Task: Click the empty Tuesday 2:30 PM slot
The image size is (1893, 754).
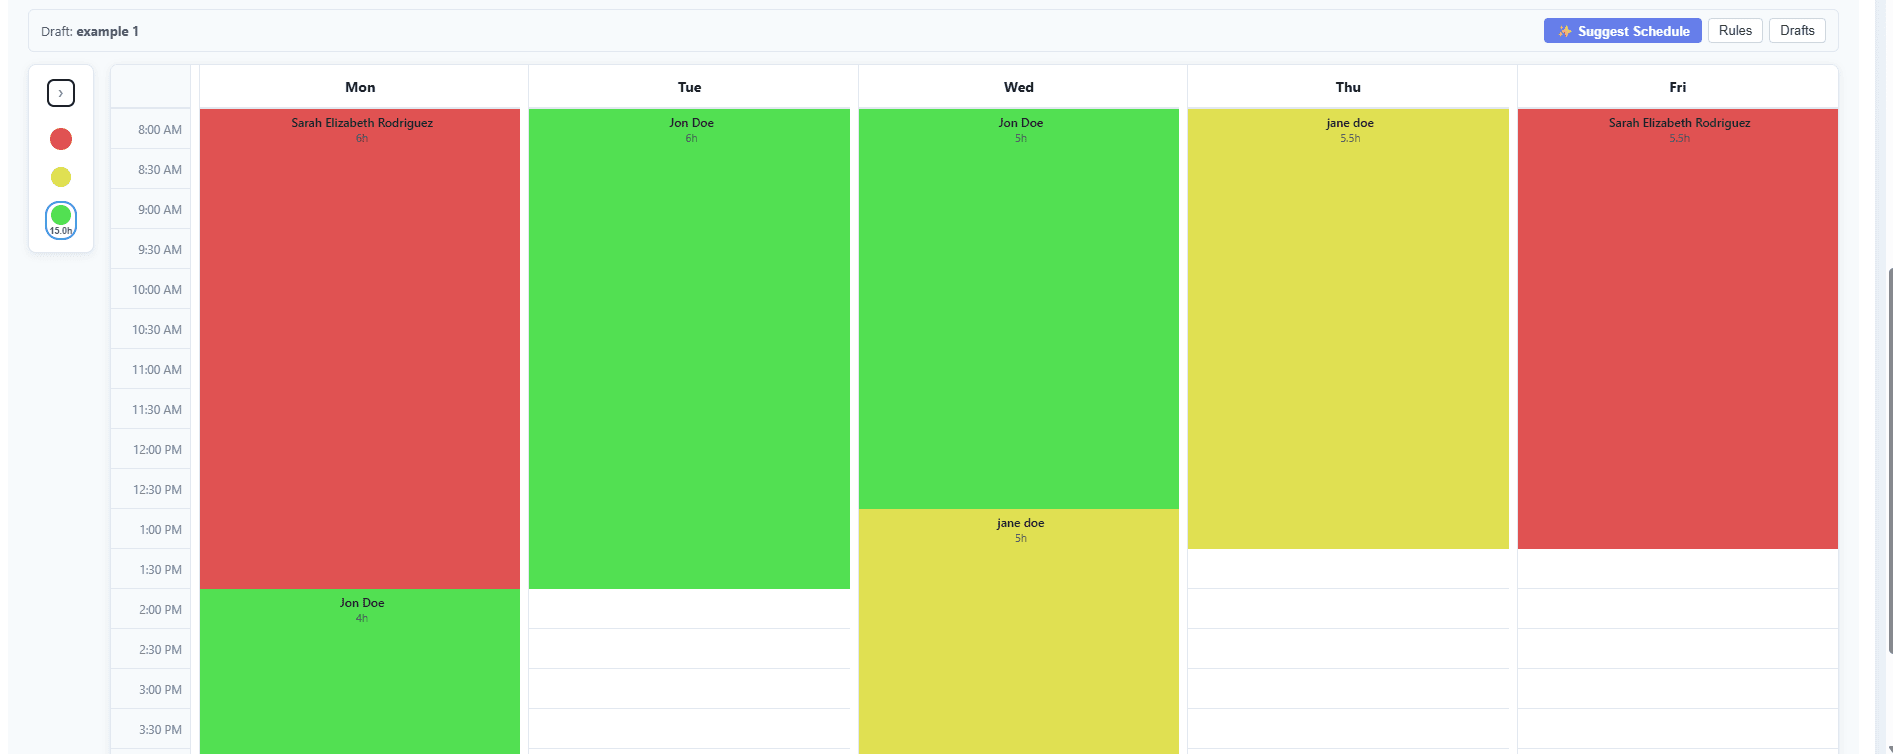Action: (x=689, y=649)
